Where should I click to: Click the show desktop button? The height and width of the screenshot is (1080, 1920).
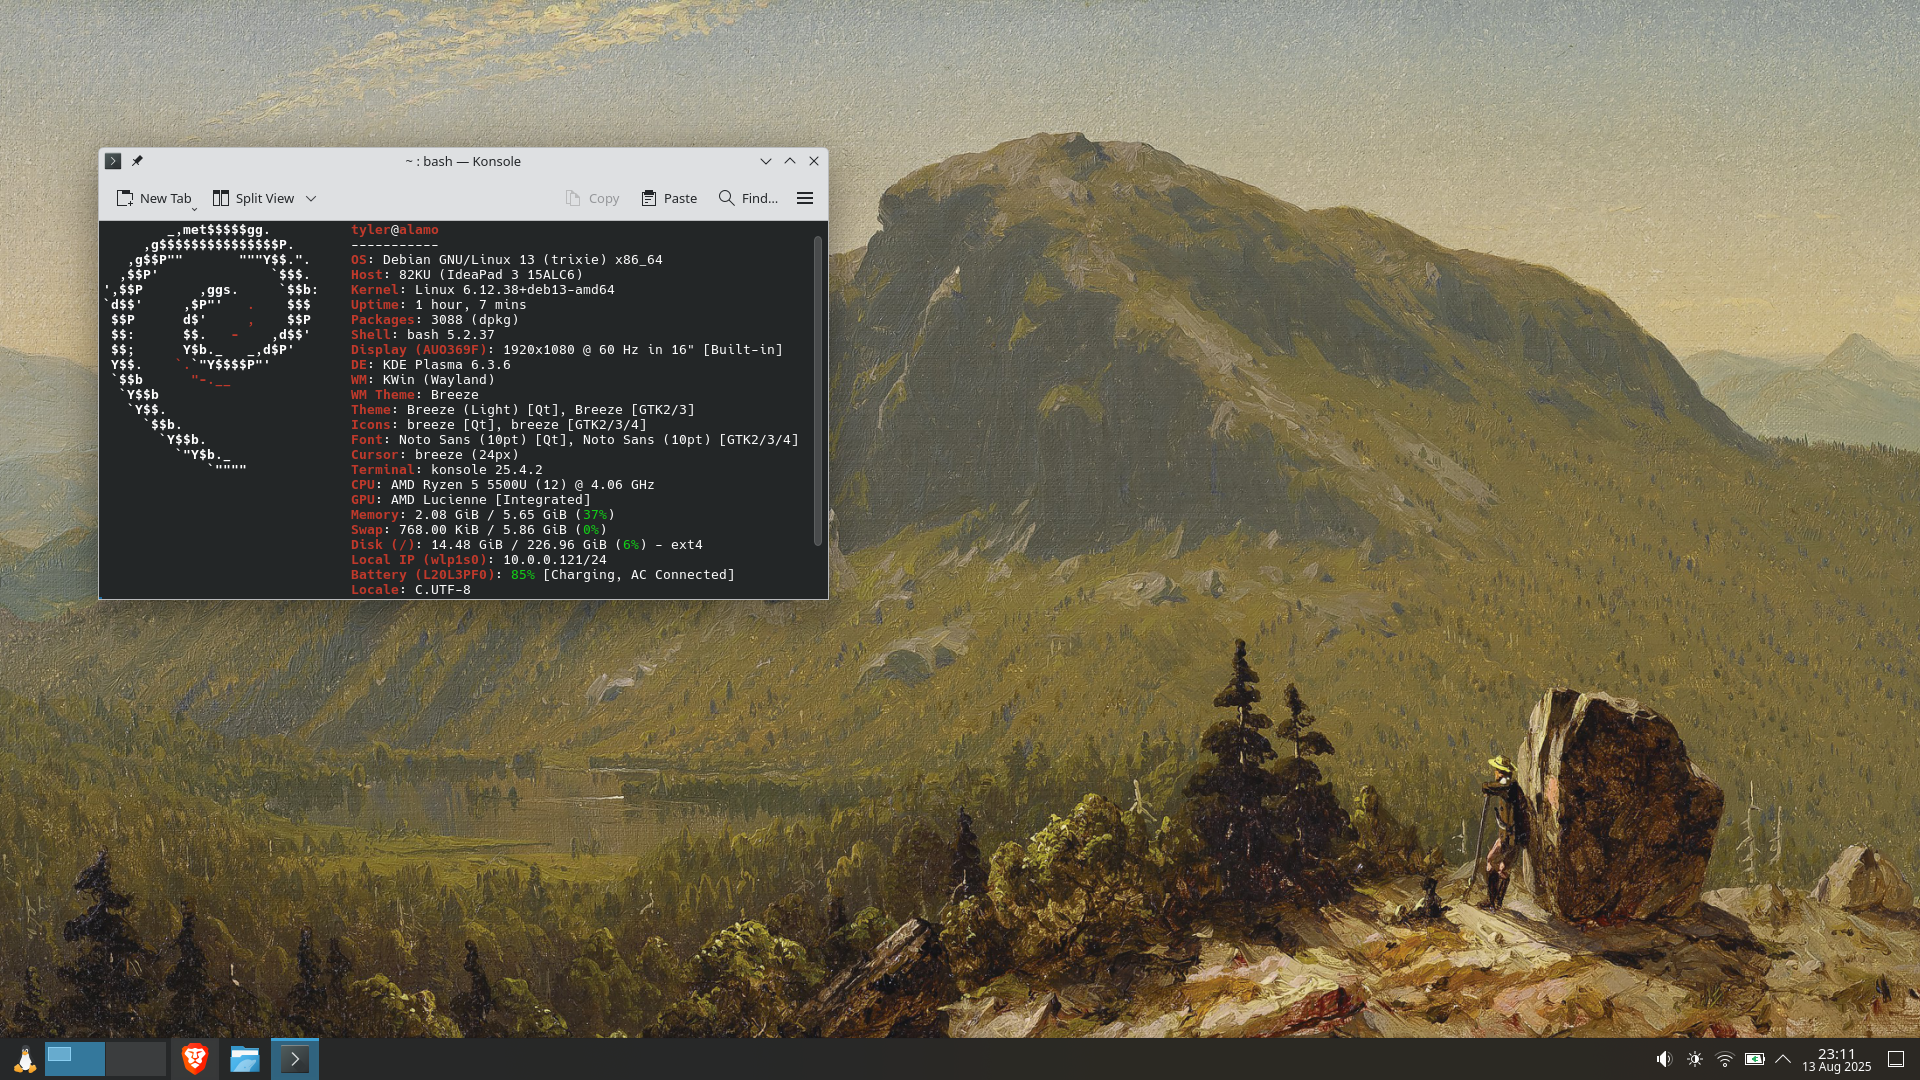click(1896, 1059)
